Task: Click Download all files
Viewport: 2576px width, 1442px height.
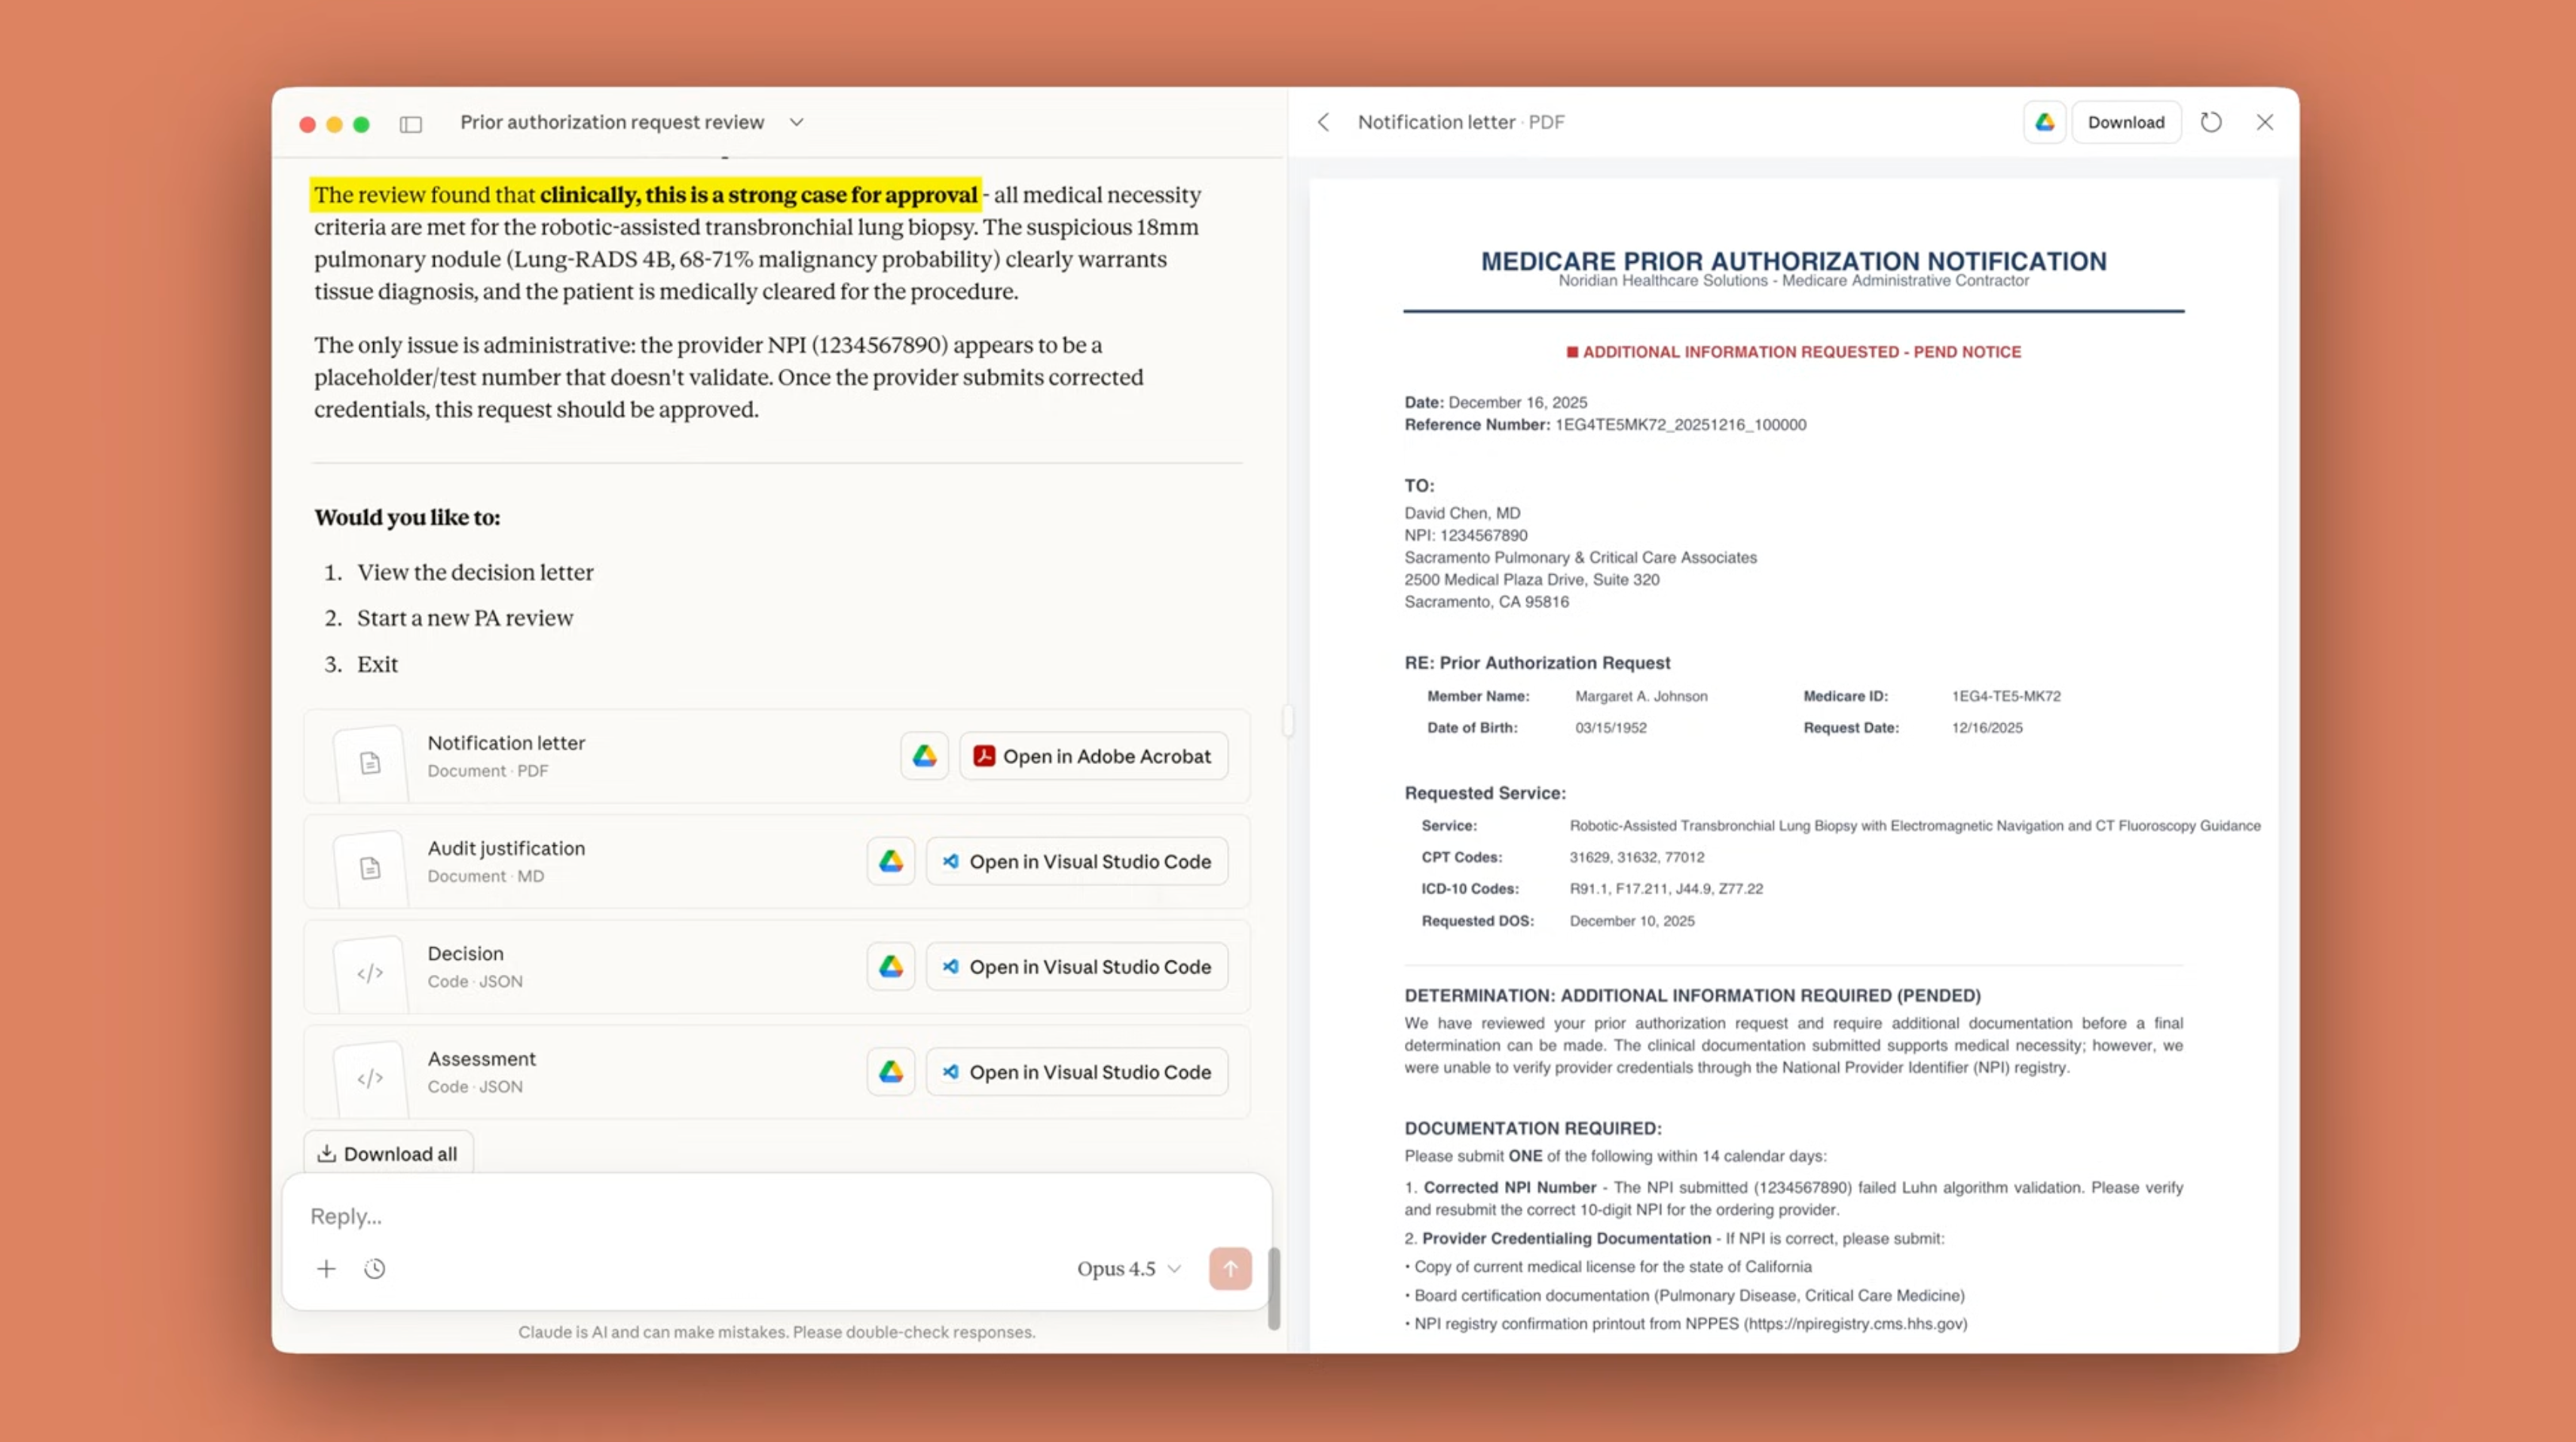Action: 388,1154
